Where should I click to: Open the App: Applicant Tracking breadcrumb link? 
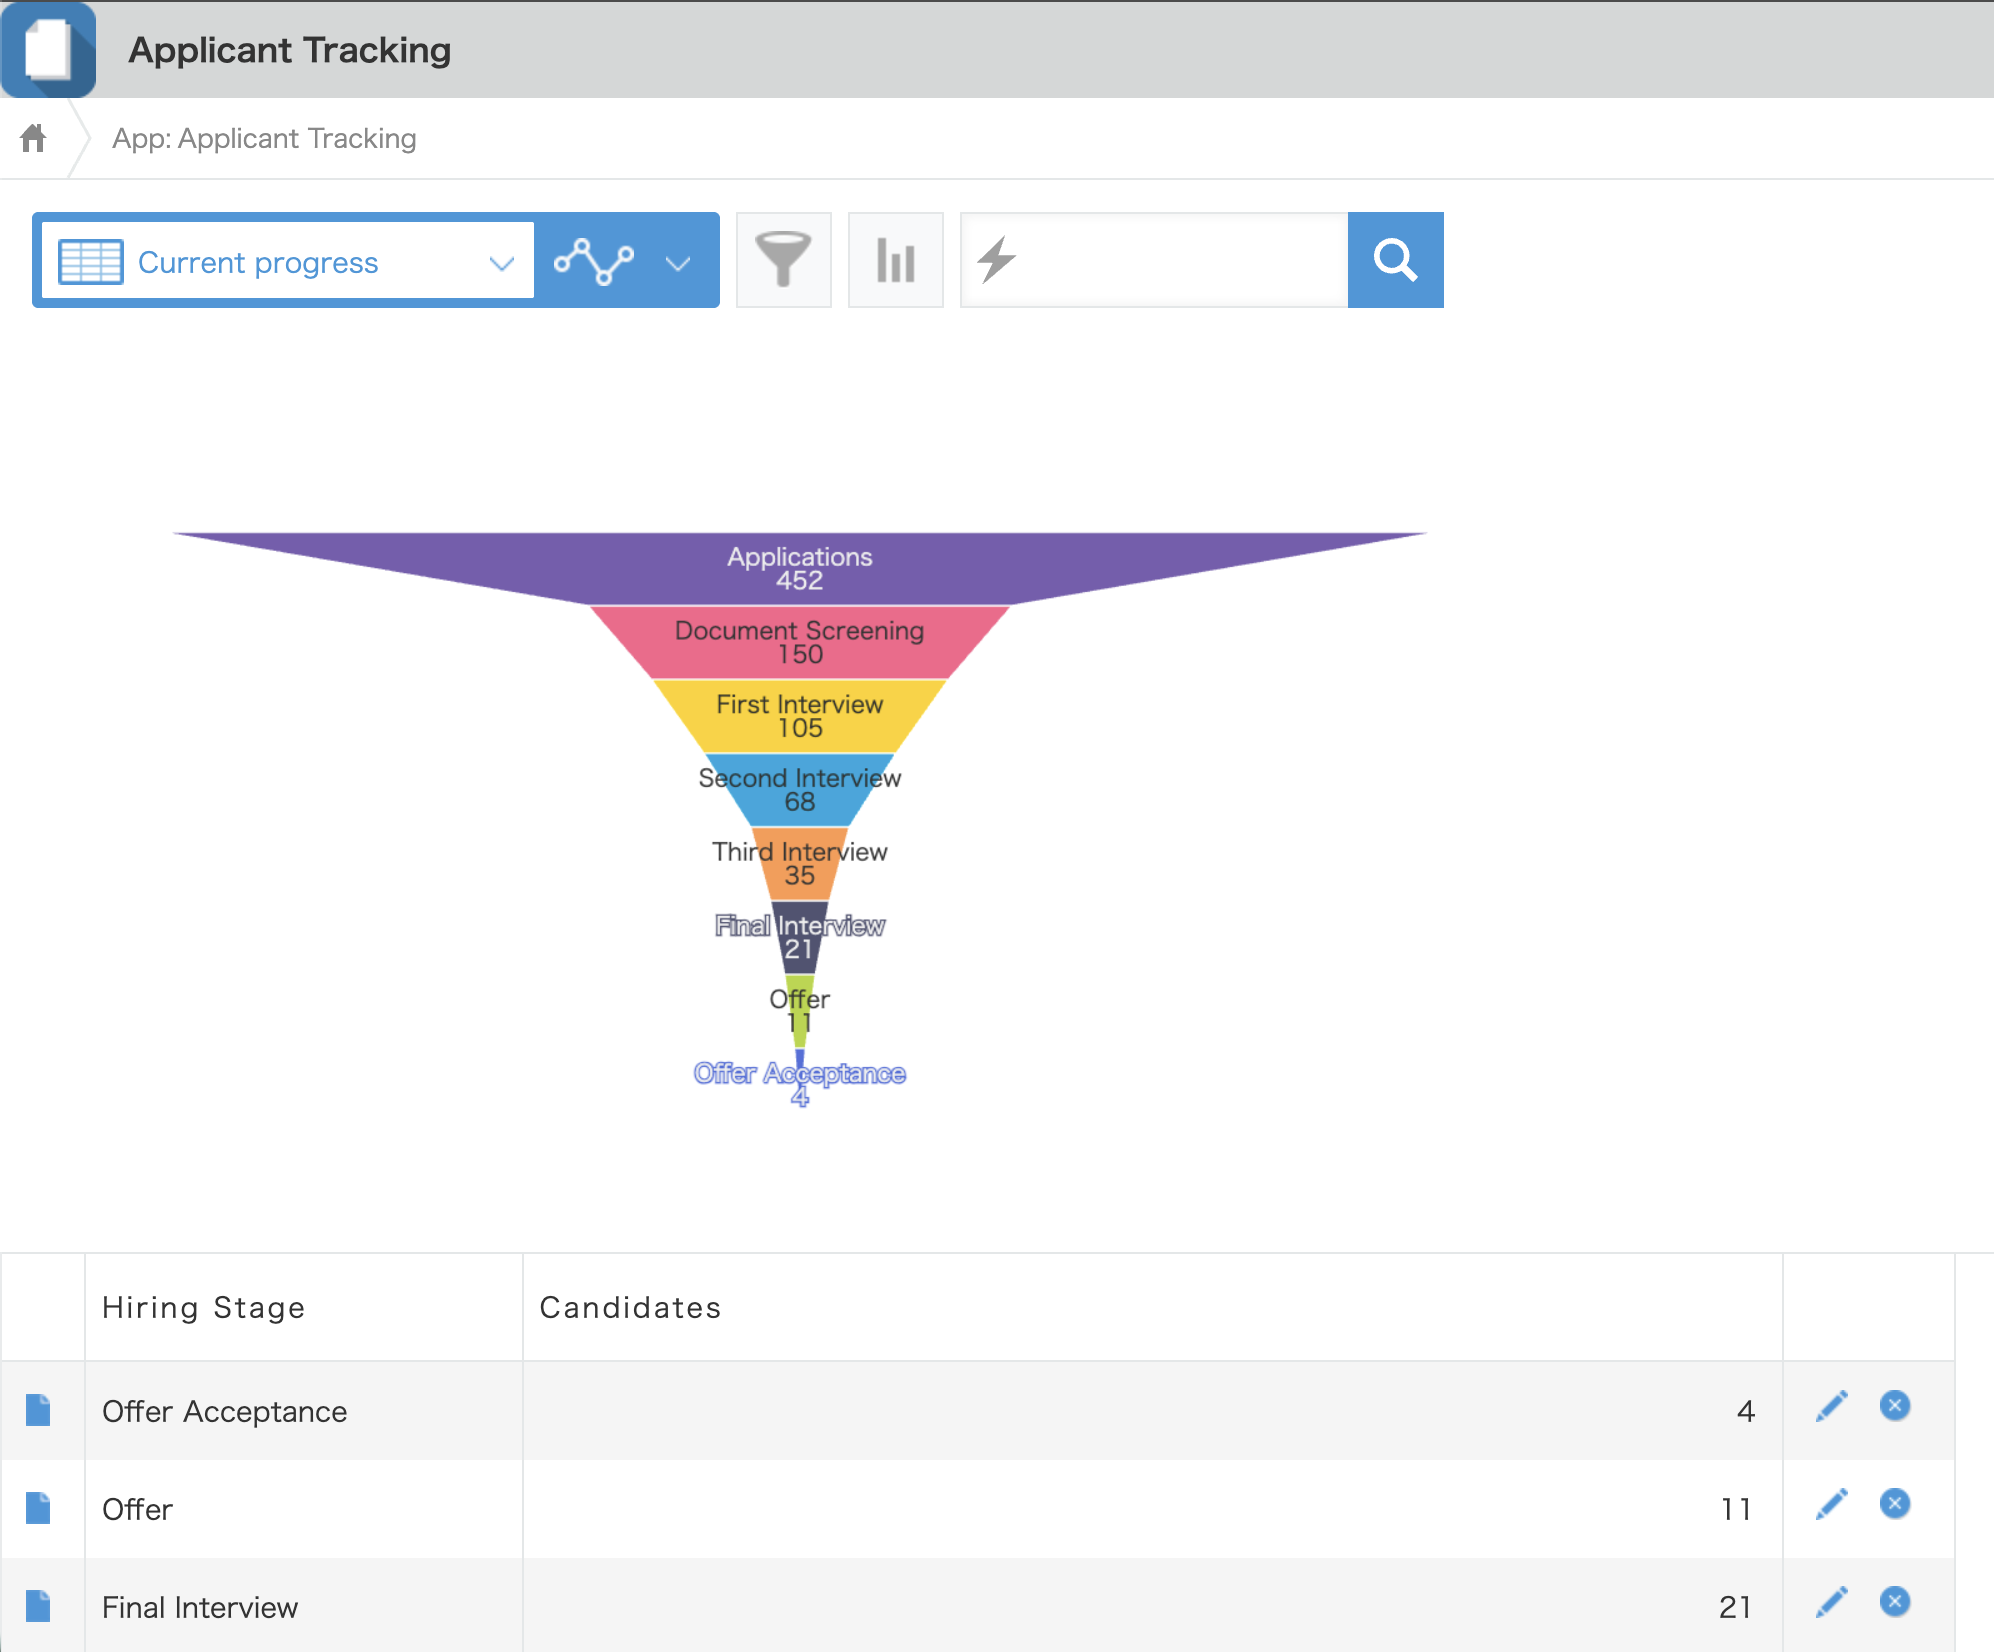[x=264, y=138]
